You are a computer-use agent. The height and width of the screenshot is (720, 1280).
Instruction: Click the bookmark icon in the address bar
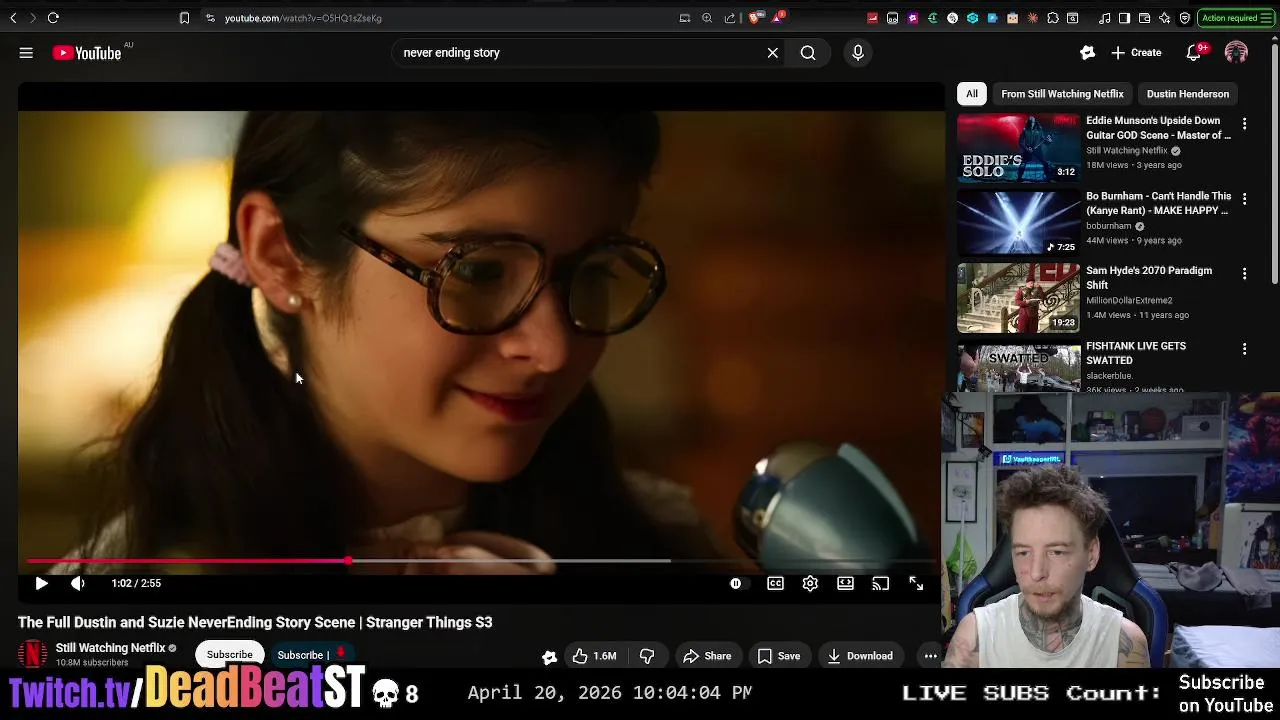click(x=184, y=18)
